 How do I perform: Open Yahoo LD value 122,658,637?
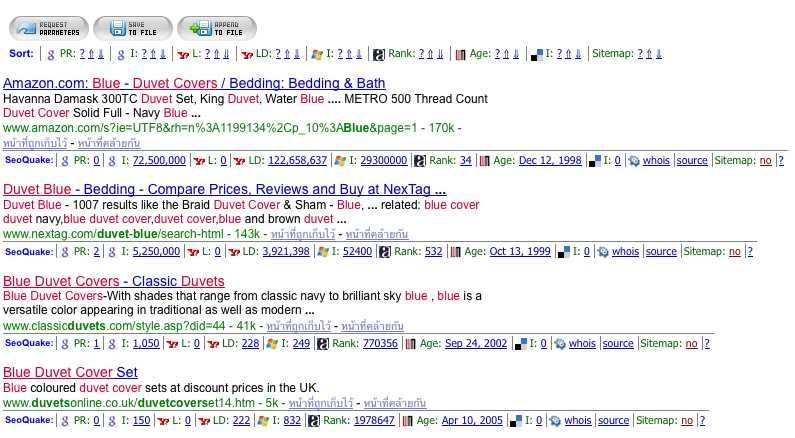point(298,161)
